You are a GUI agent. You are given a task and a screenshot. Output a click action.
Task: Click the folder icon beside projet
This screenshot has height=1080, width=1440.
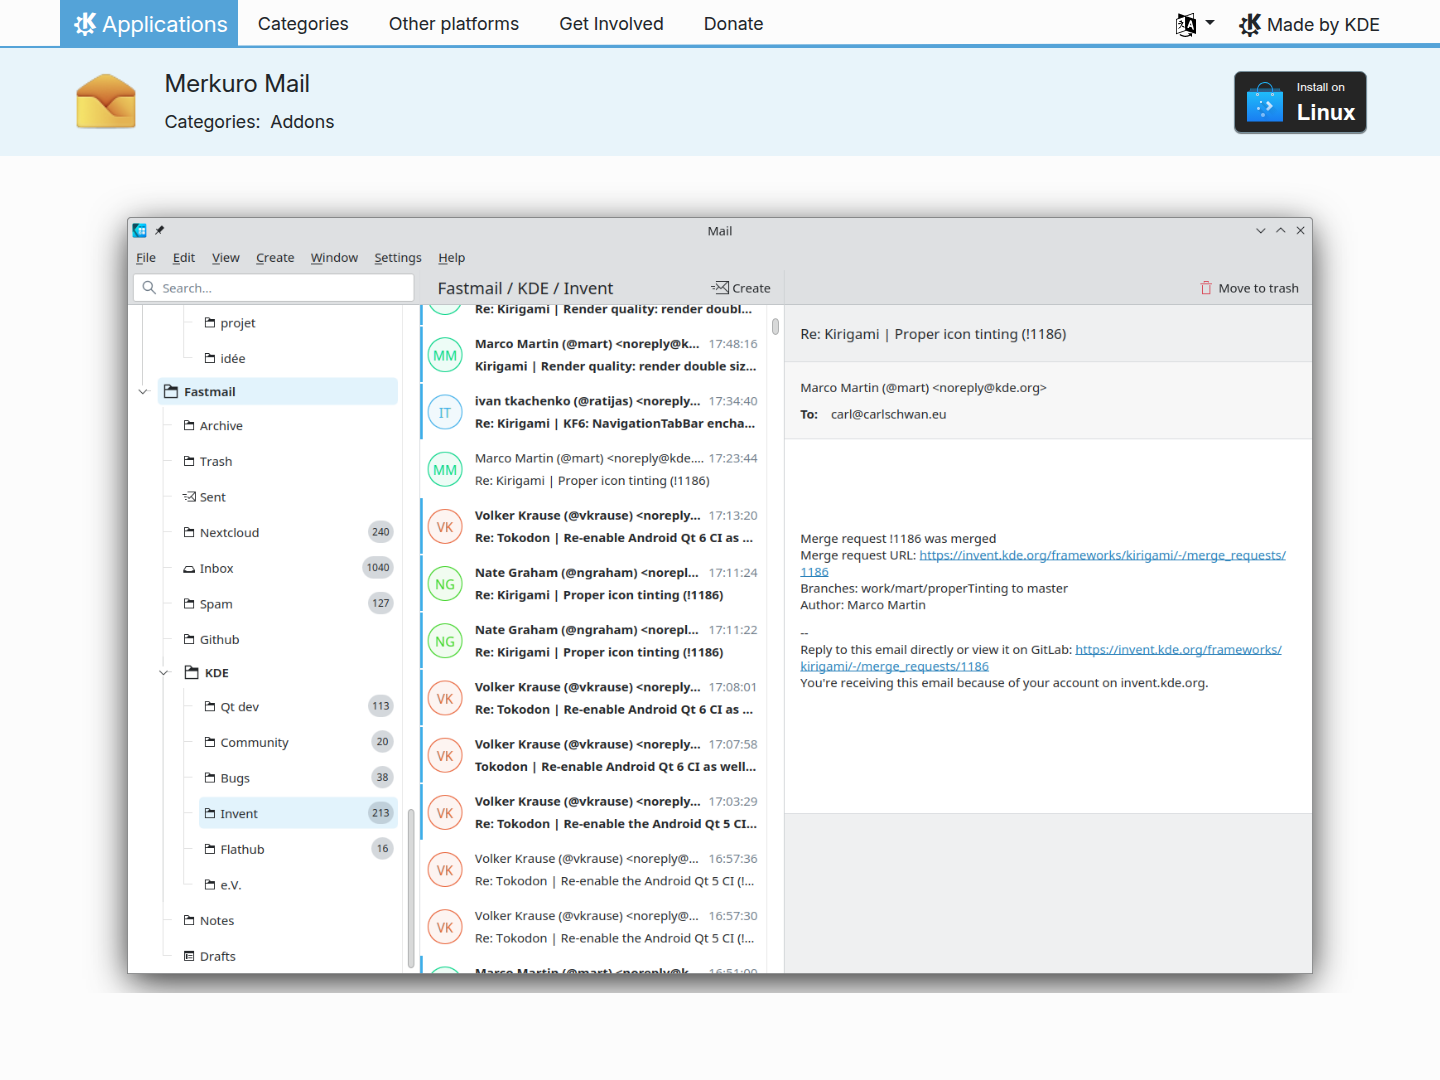click(210, 322)
